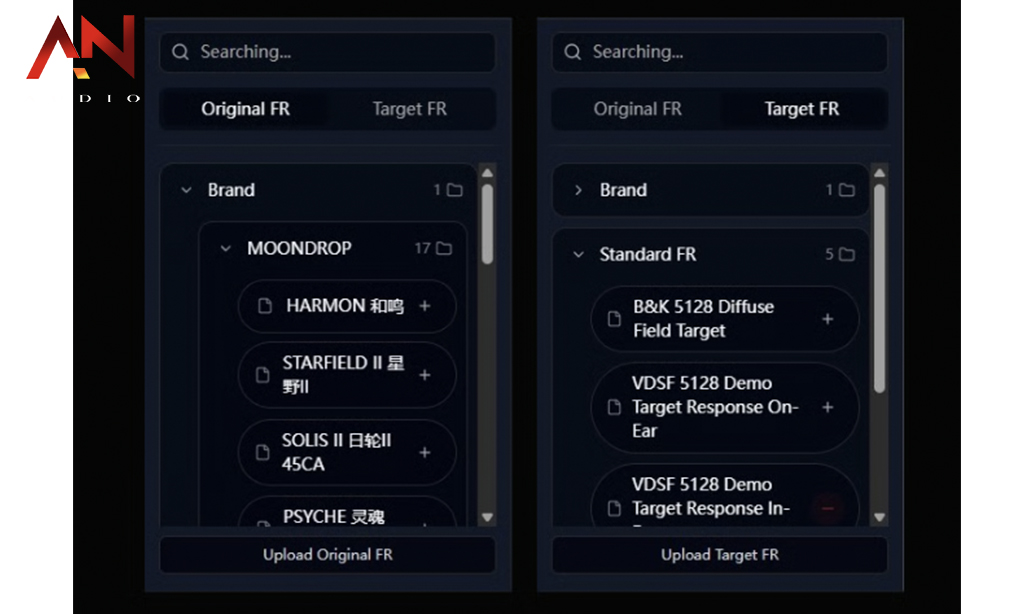Viewport: 1016px width, 614px height.
Task: Add B&K 5128 Diffuse Field Target
Action: click(x=827, y=319)
